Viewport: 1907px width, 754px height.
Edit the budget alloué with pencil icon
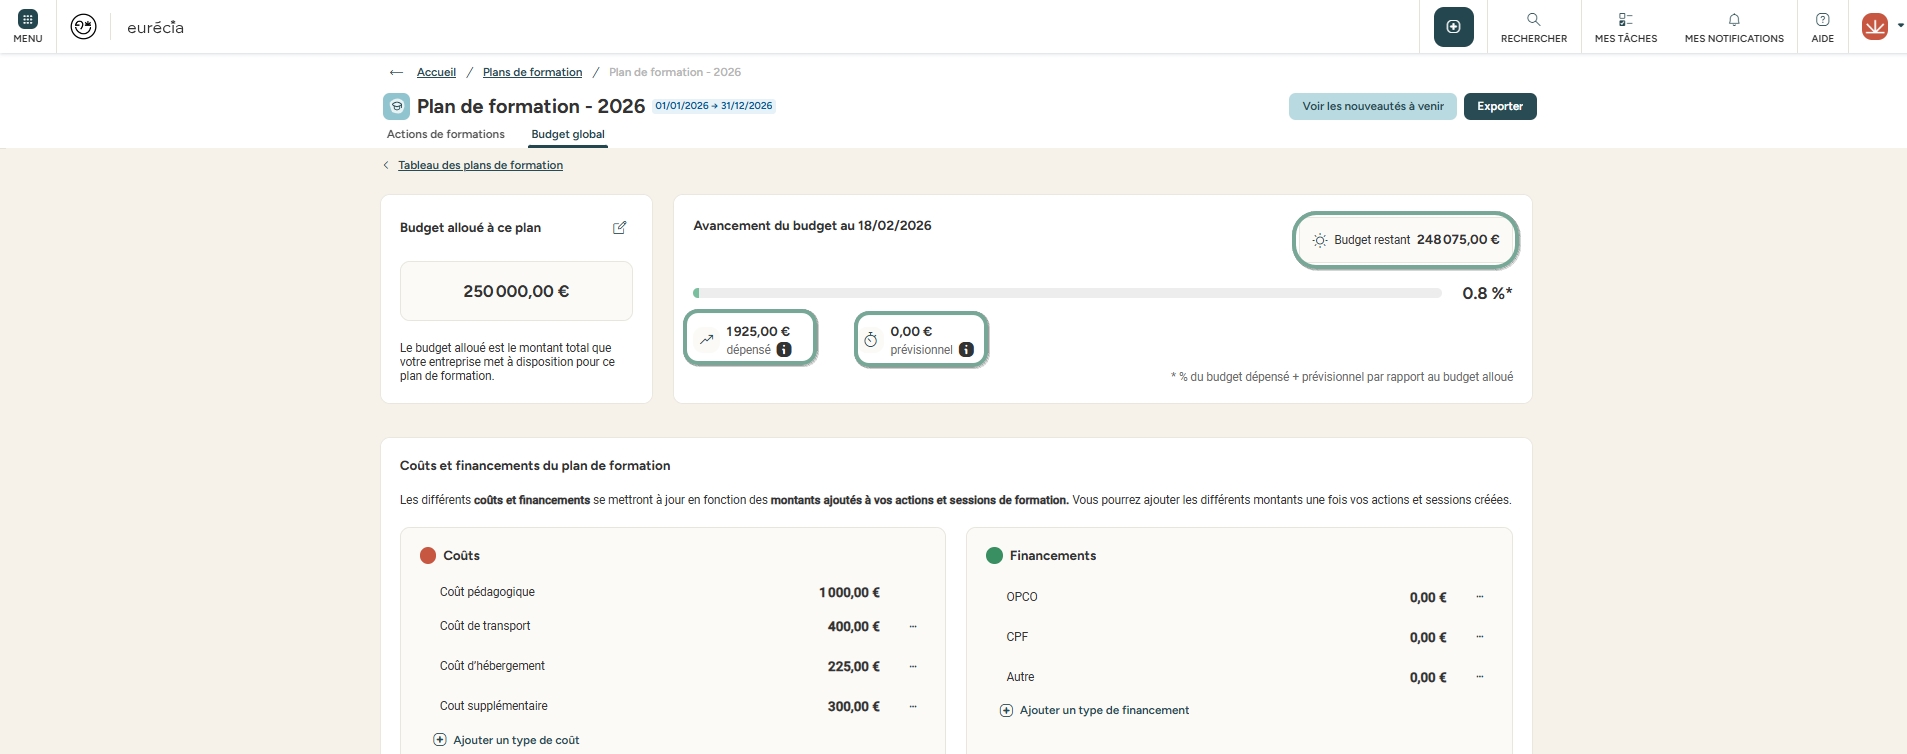[x=619, y=228]
